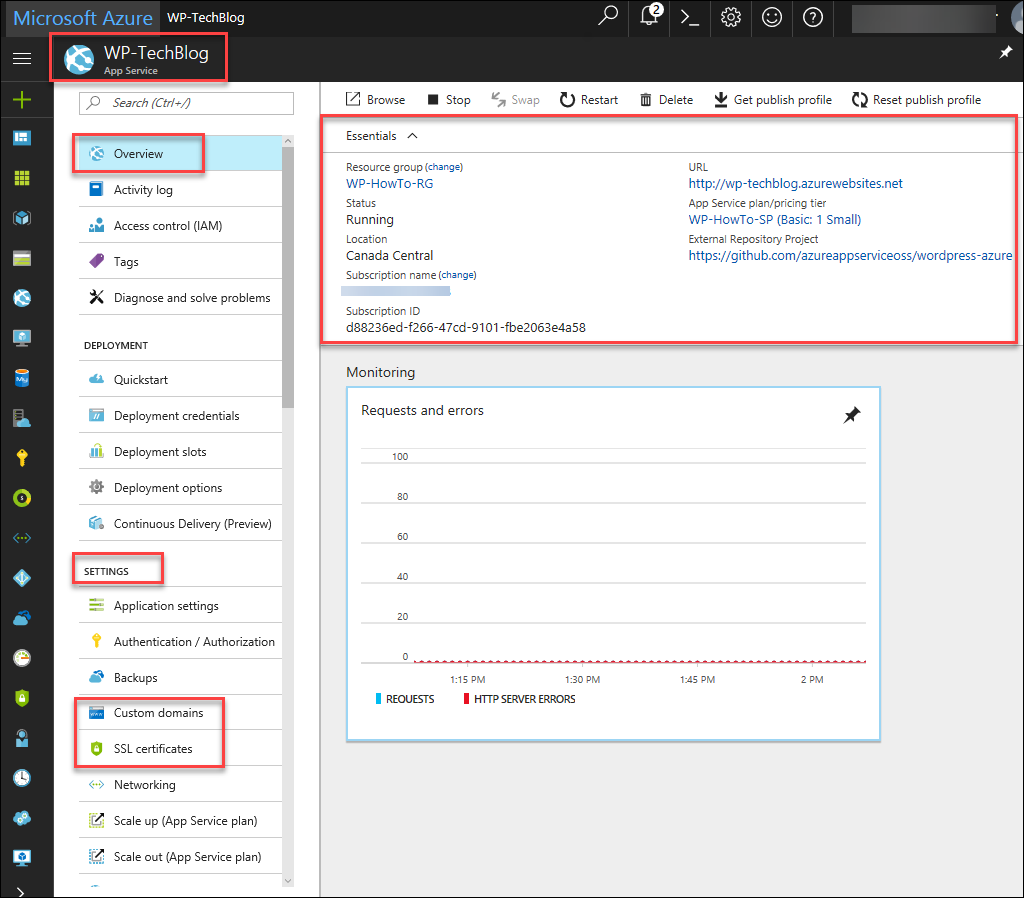The height and width of the screenshot is (898, 1024).
Task: Open the github wordpress-azure repository link
Action: coord(850,255)
